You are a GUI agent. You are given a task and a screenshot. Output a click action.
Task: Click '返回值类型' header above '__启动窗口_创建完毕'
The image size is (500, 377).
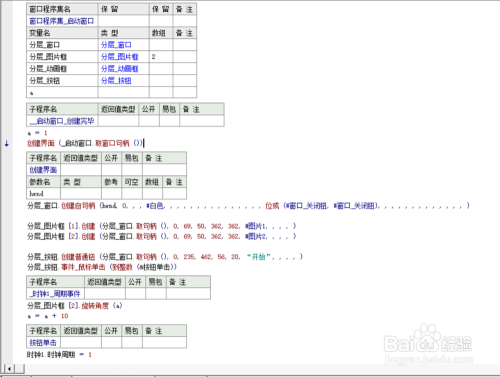tap(118, 109)
